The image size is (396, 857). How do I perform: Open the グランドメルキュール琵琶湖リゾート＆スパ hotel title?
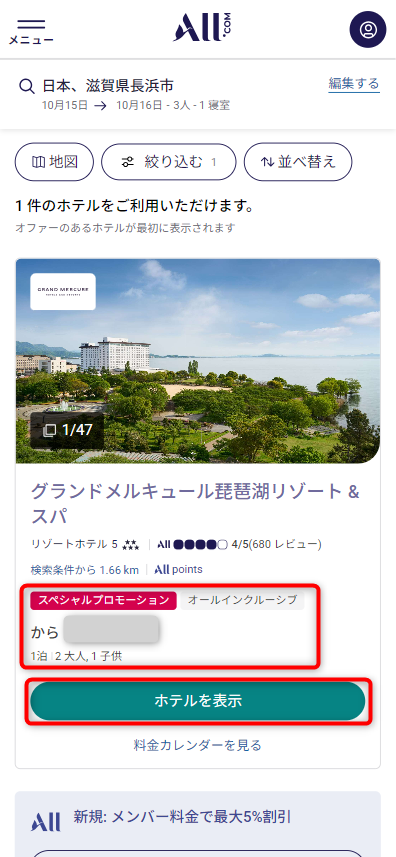196,503
